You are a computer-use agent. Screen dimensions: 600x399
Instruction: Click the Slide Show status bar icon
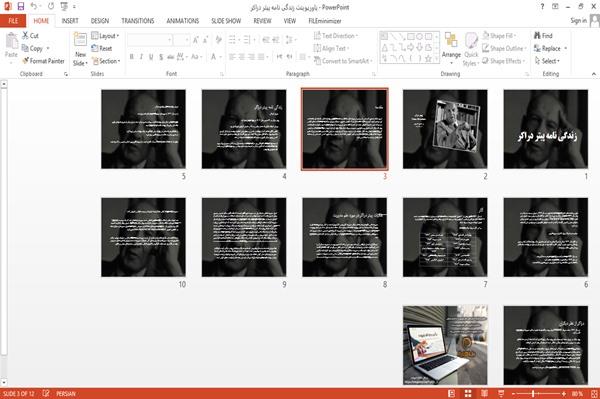(x=501, y=393)
